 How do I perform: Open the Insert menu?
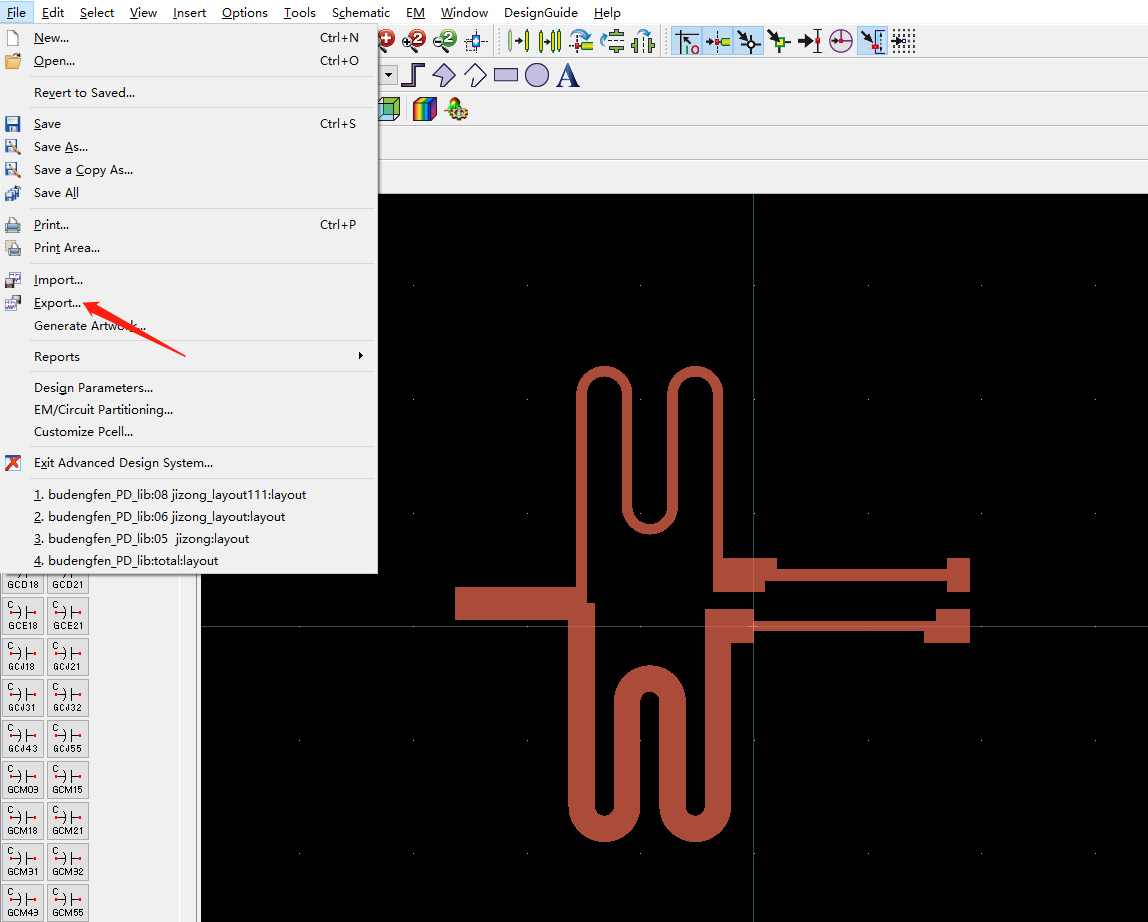pos(189,12)
